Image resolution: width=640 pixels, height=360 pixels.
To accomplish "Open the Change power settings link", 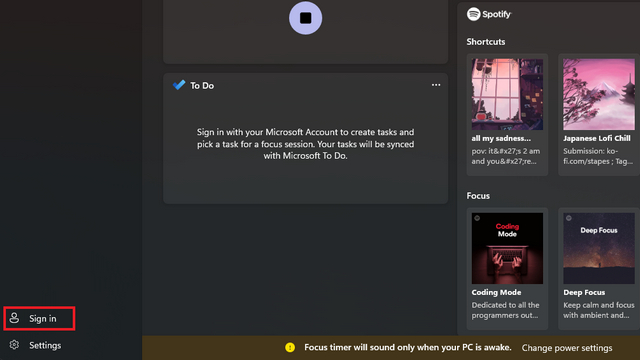I will 567,348.
